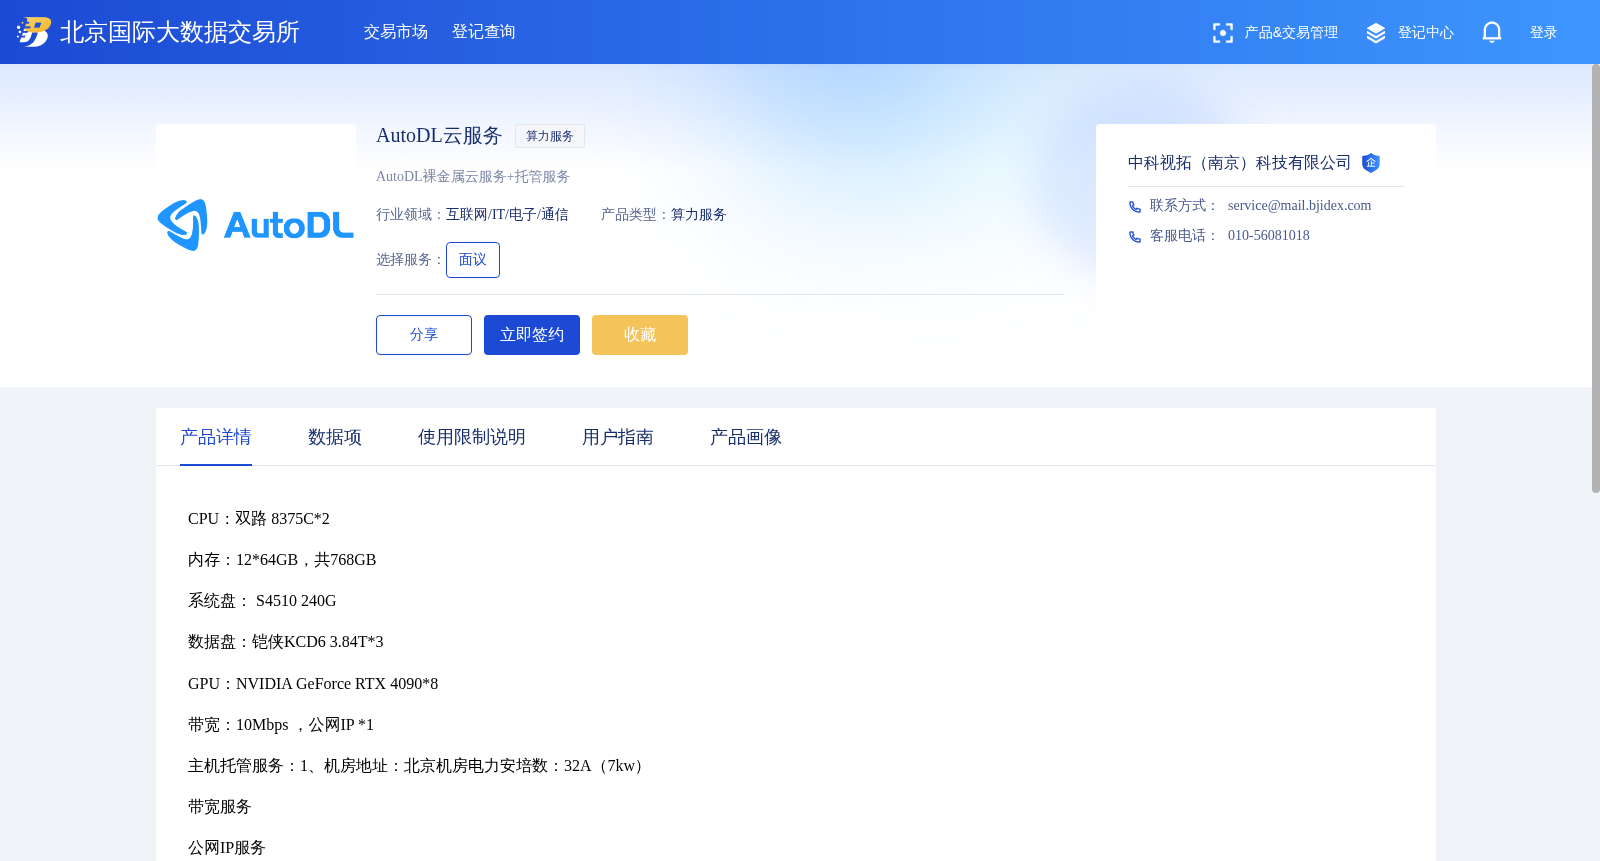The height and width of the screenshot is (861, 1600).
Task: Switch to the 数据项 tab
Action: point(335,437)
